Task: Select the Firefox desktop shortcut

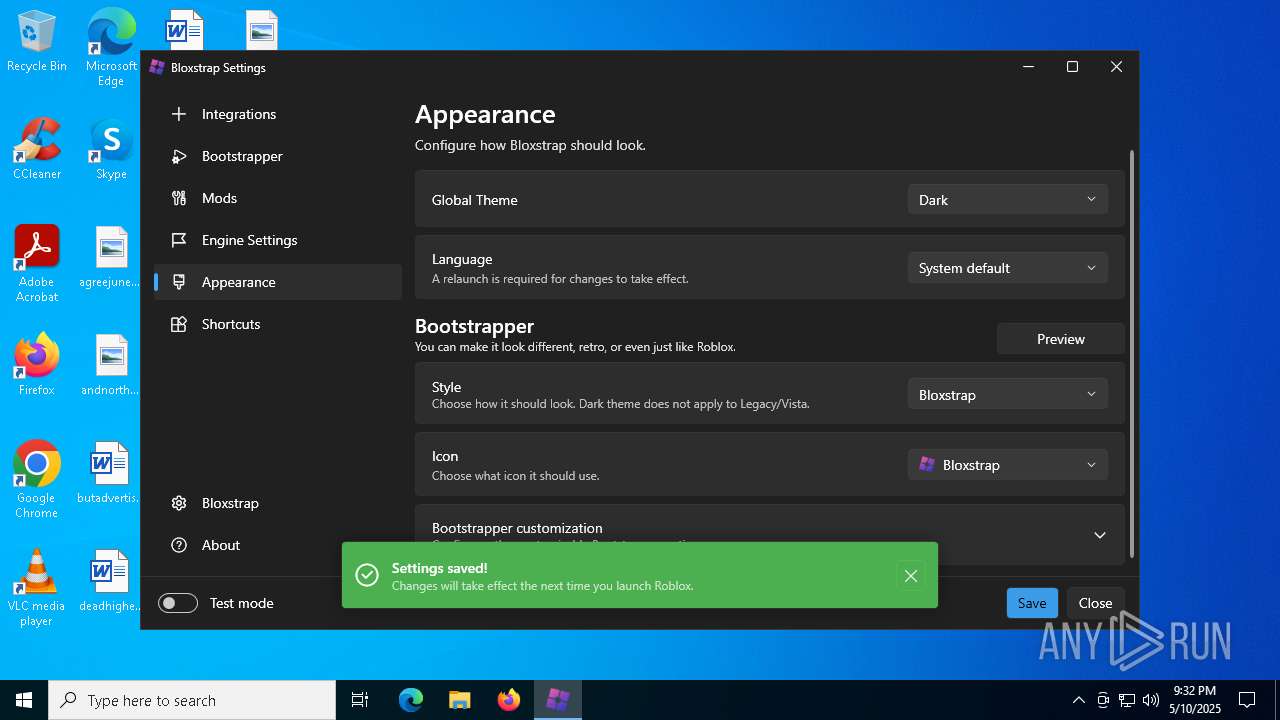Action: [37, 365]
